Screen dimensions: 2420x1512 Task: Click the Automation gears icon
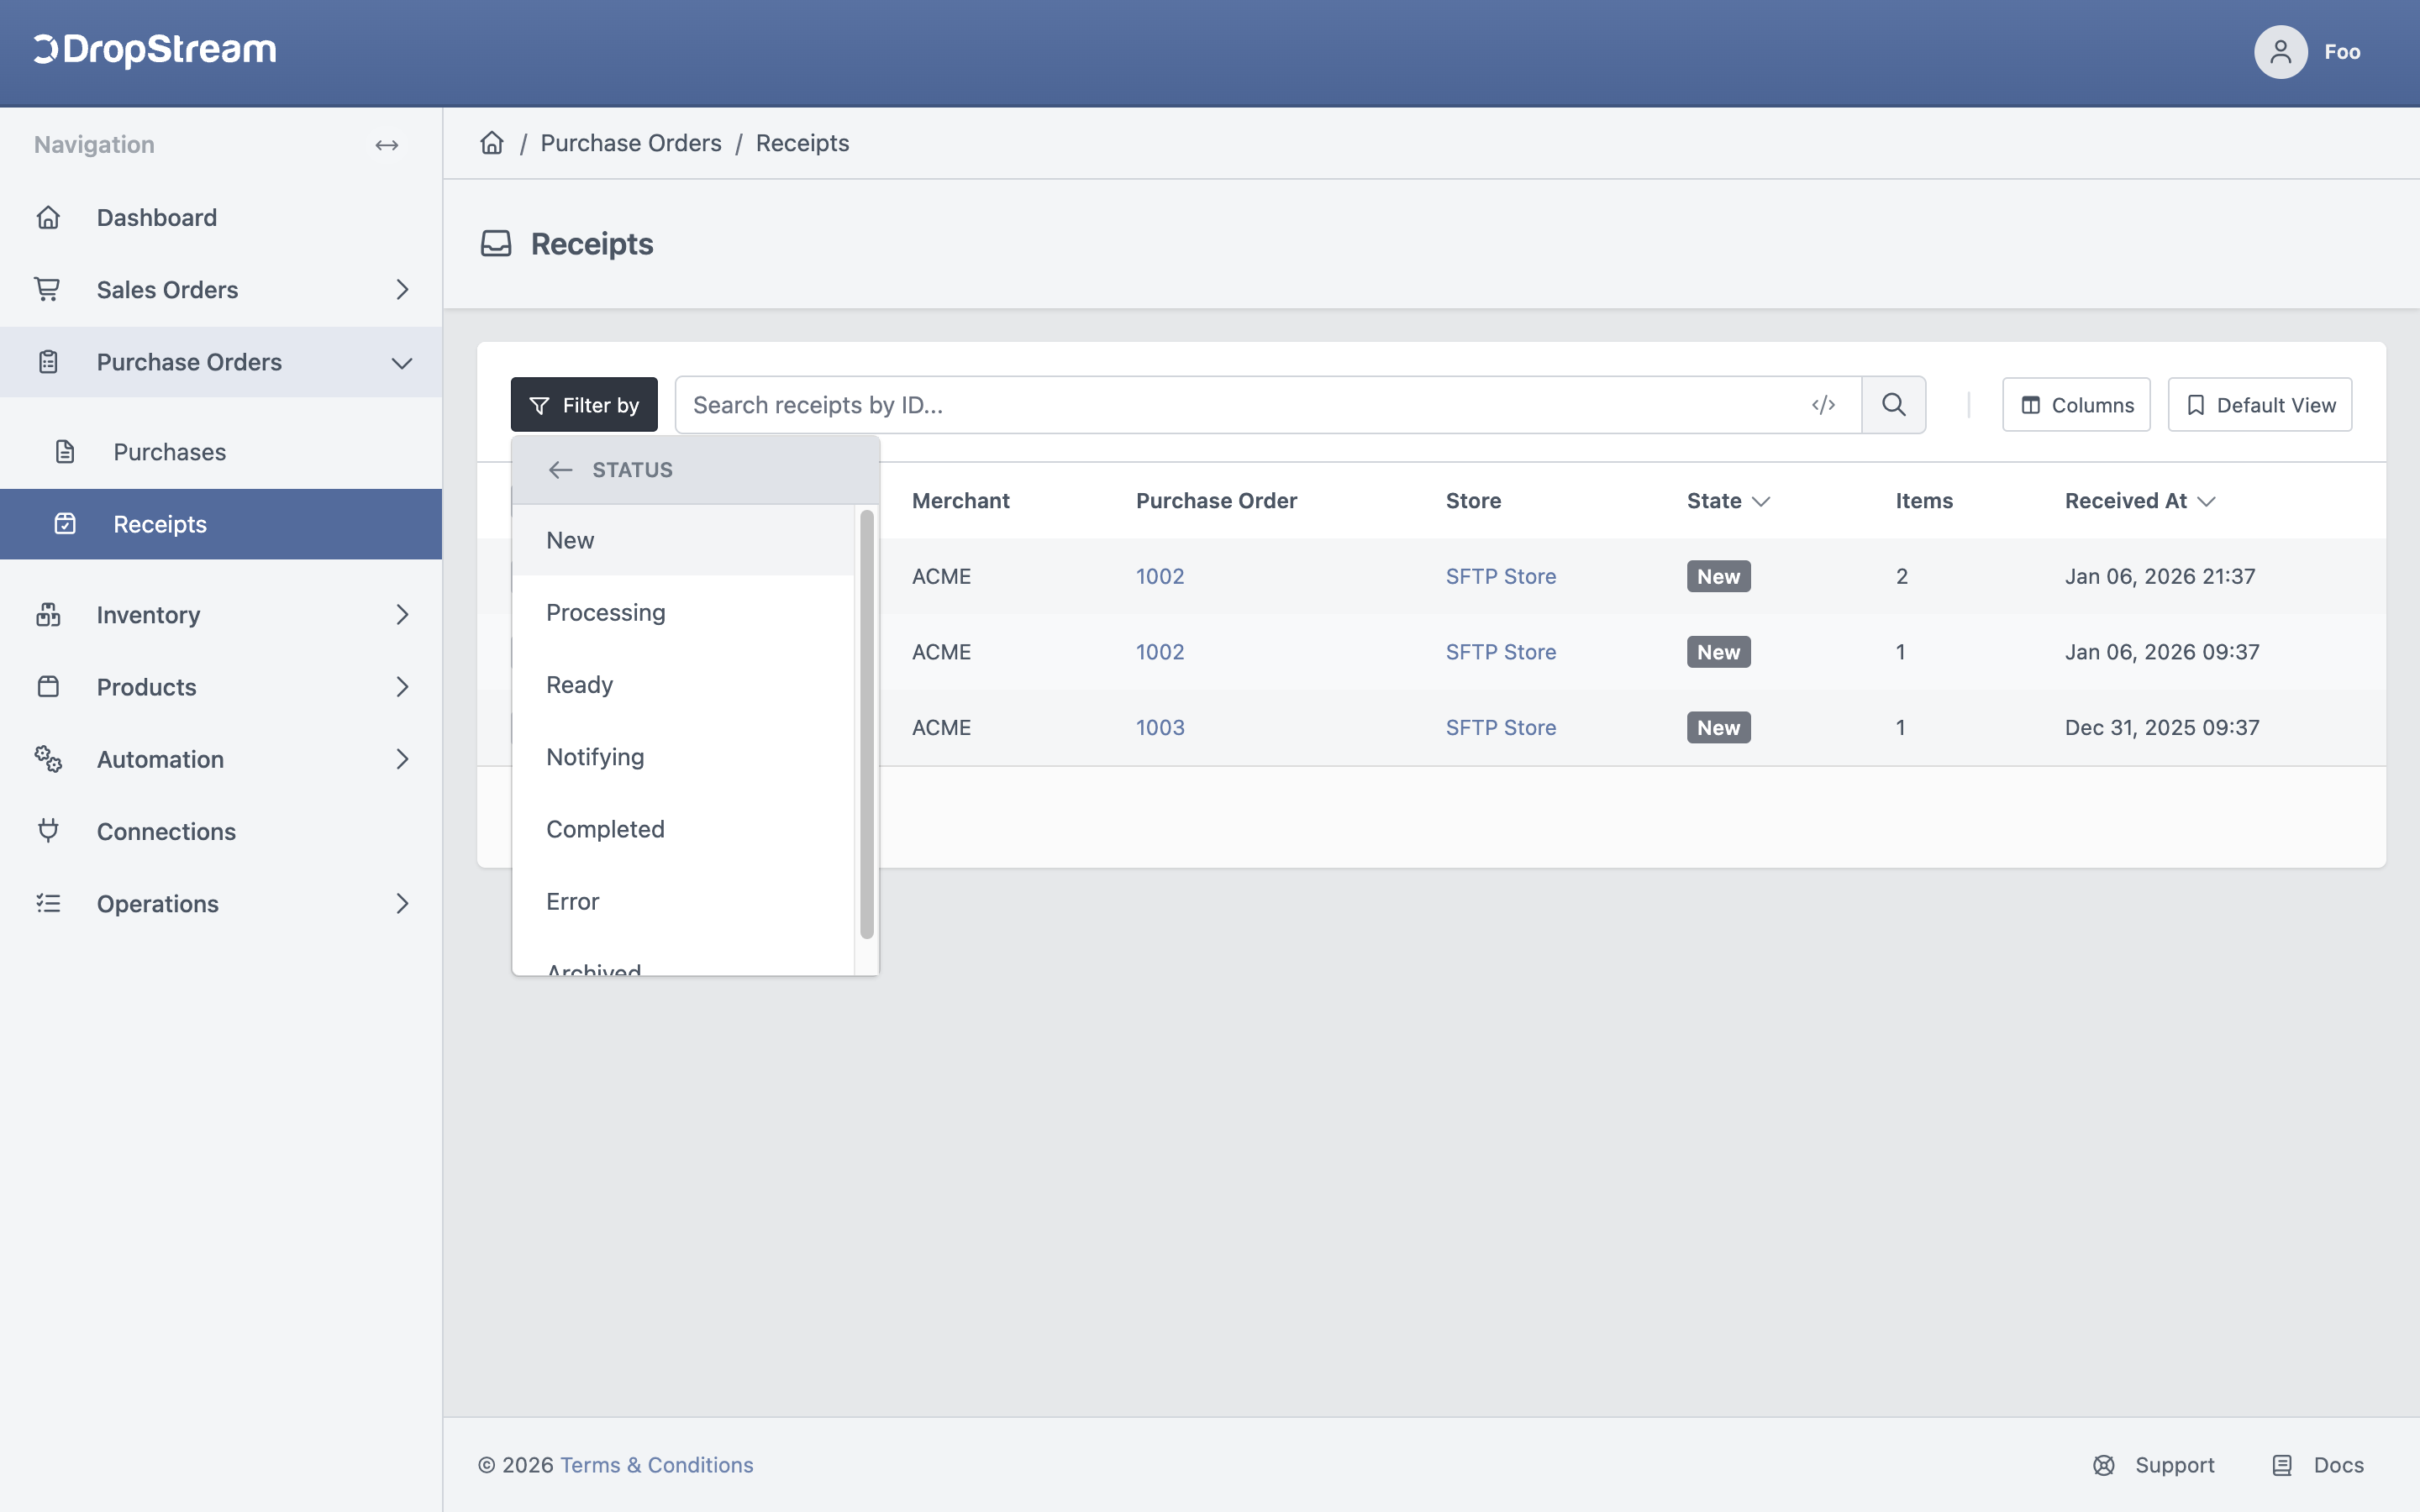pos(48,759)
